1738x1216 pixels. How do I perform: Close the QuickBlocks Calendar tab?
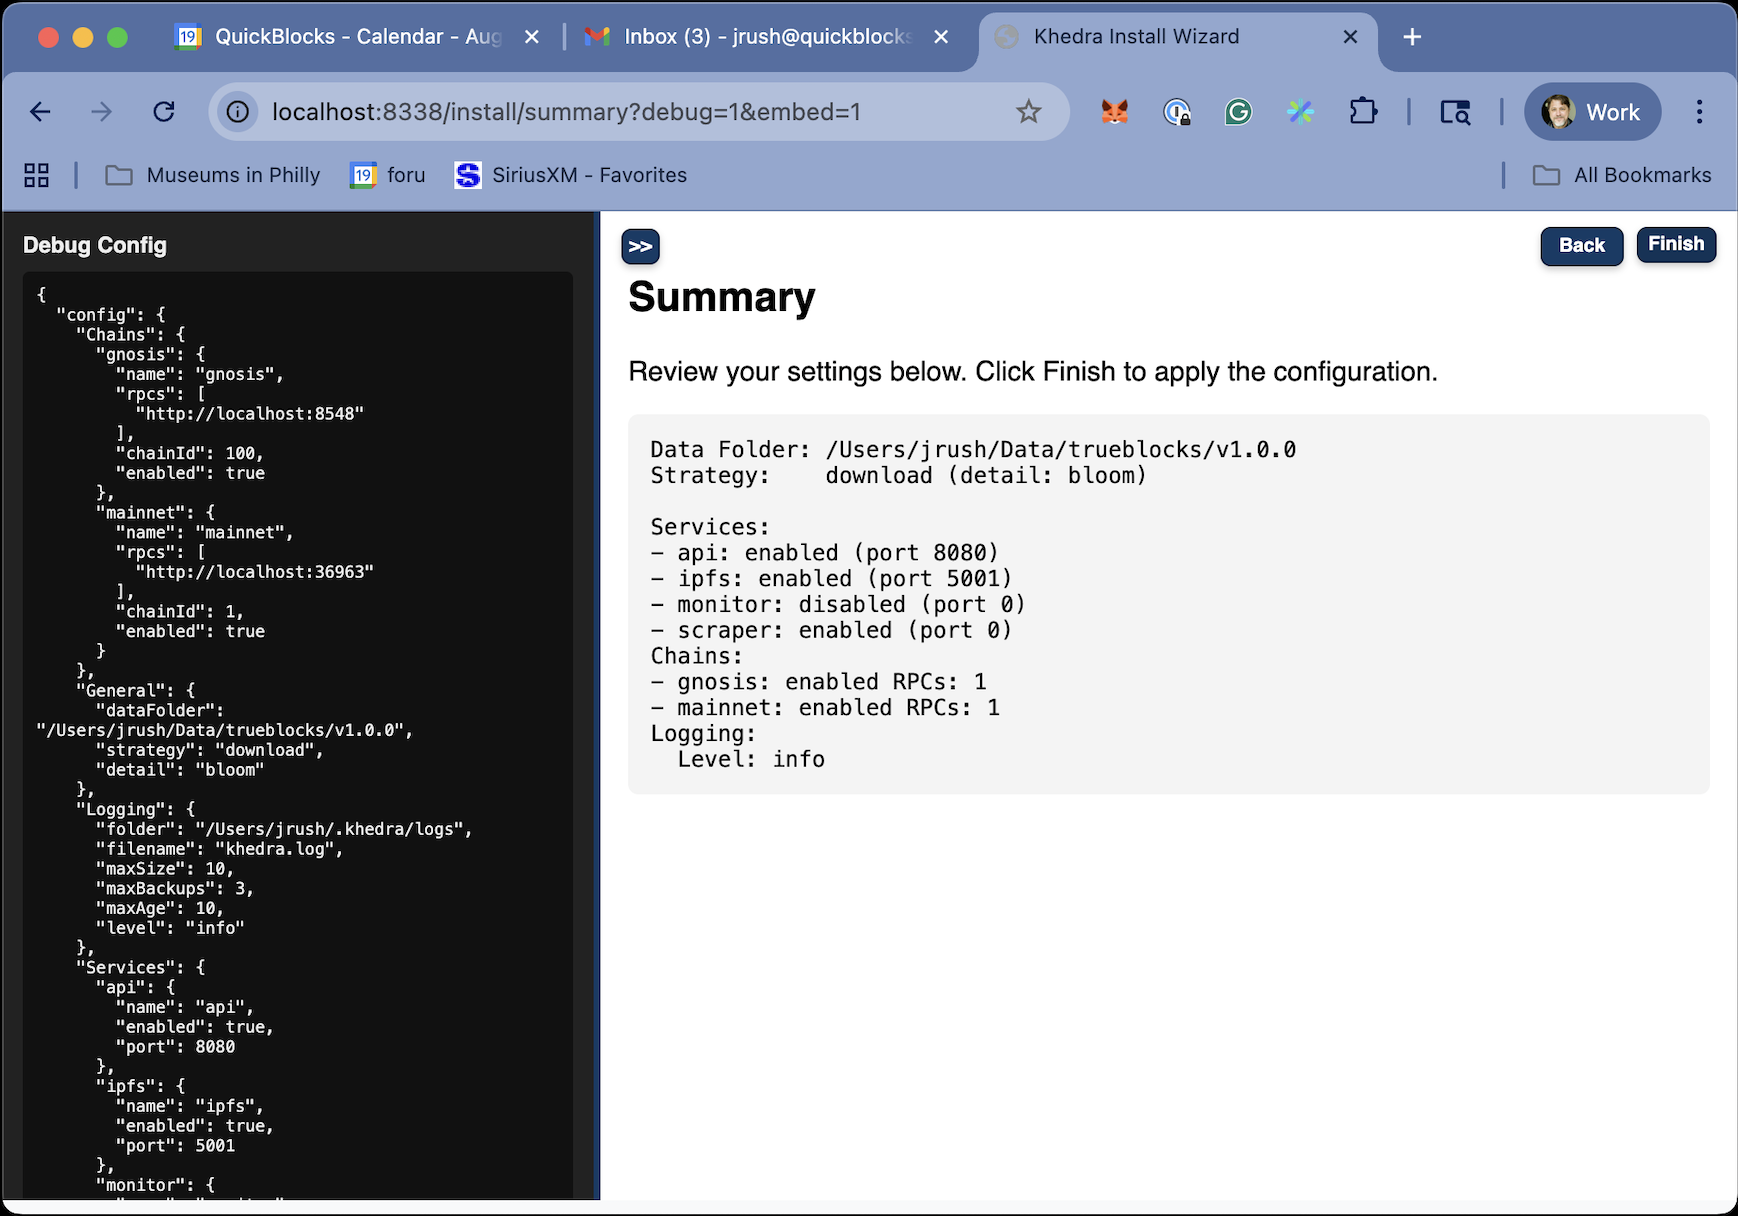(532, 37)
